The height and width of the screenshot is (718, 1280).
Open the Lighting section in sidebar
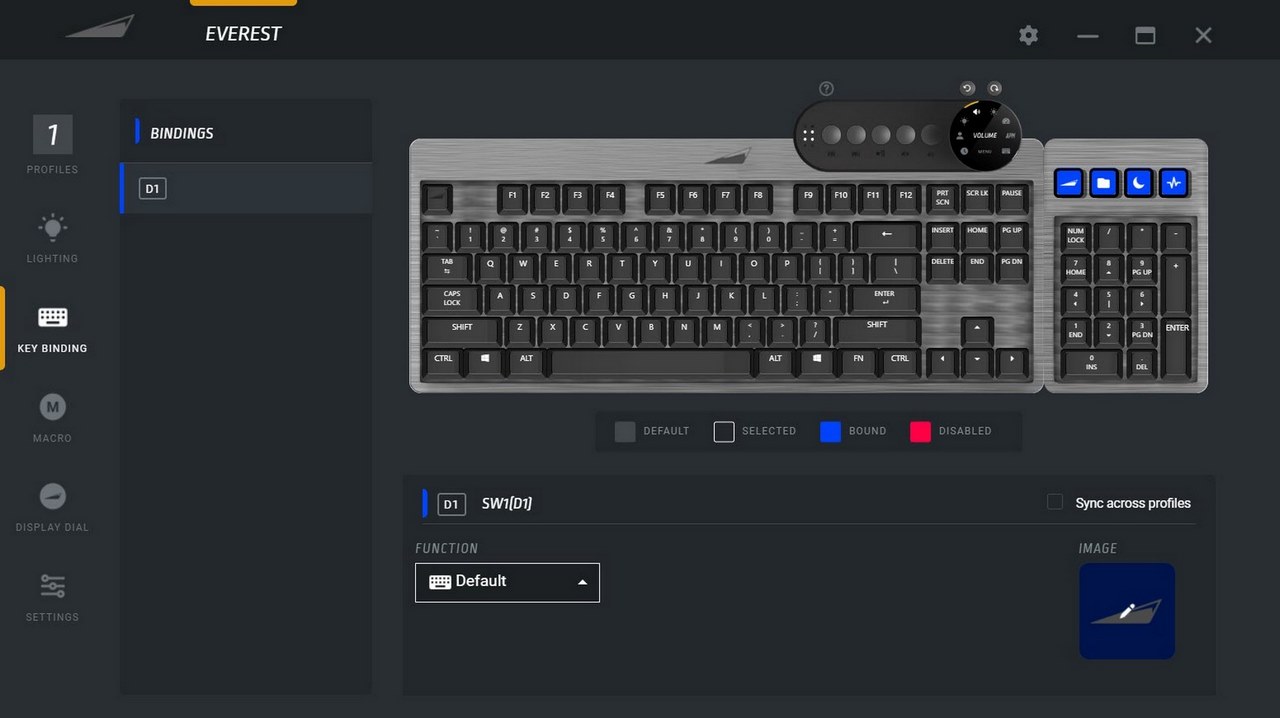[x=52, y=238]
